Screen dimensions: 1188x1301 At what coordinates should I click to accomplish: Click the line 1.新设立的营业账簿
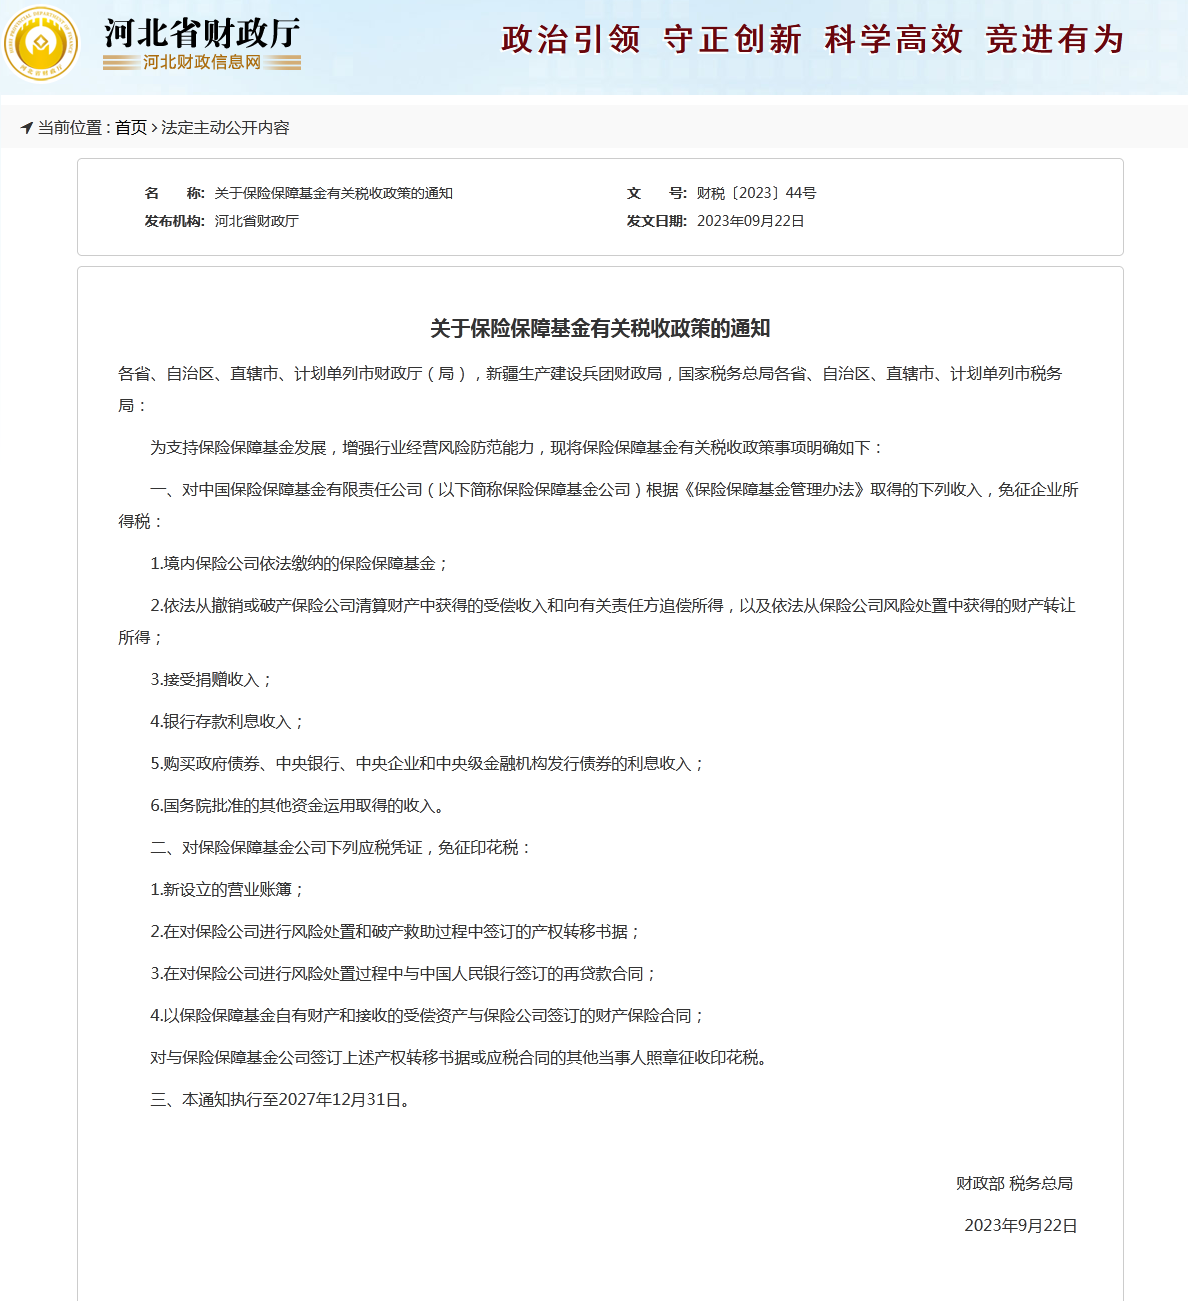[x=227, y=890]
